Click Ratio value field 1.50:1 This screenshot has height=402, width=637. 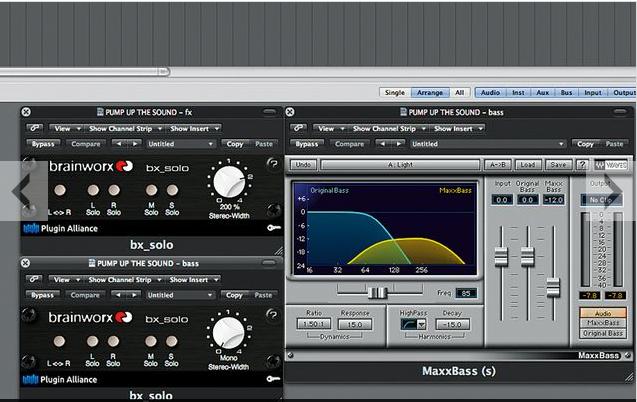pyautogui.click(x=314, y=324)
